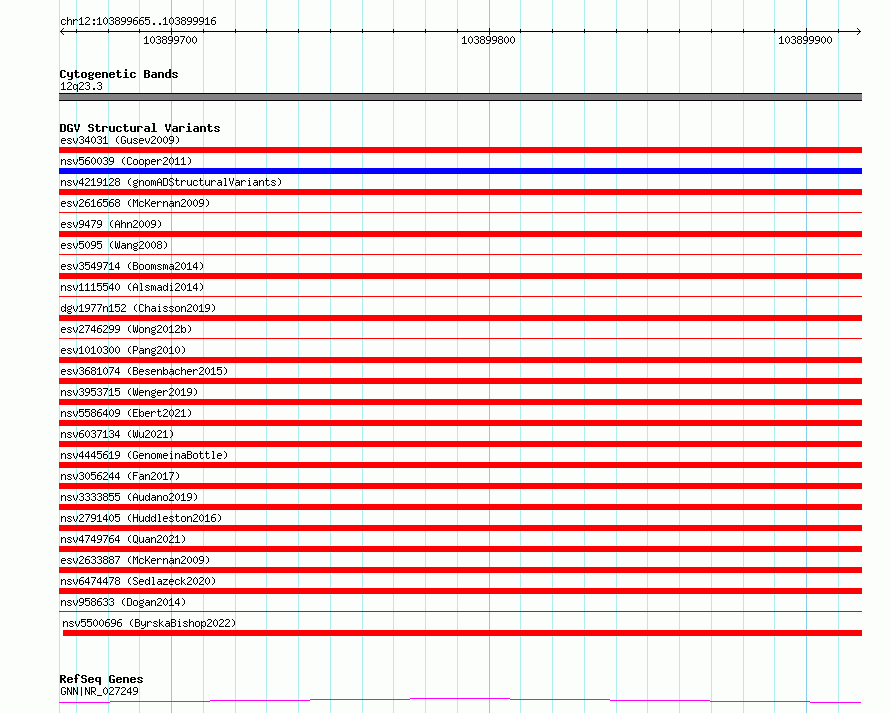890x713 pixels.
Task: Click variant esv34031 (Gusev2009)
Action: [x=120, y=140]
